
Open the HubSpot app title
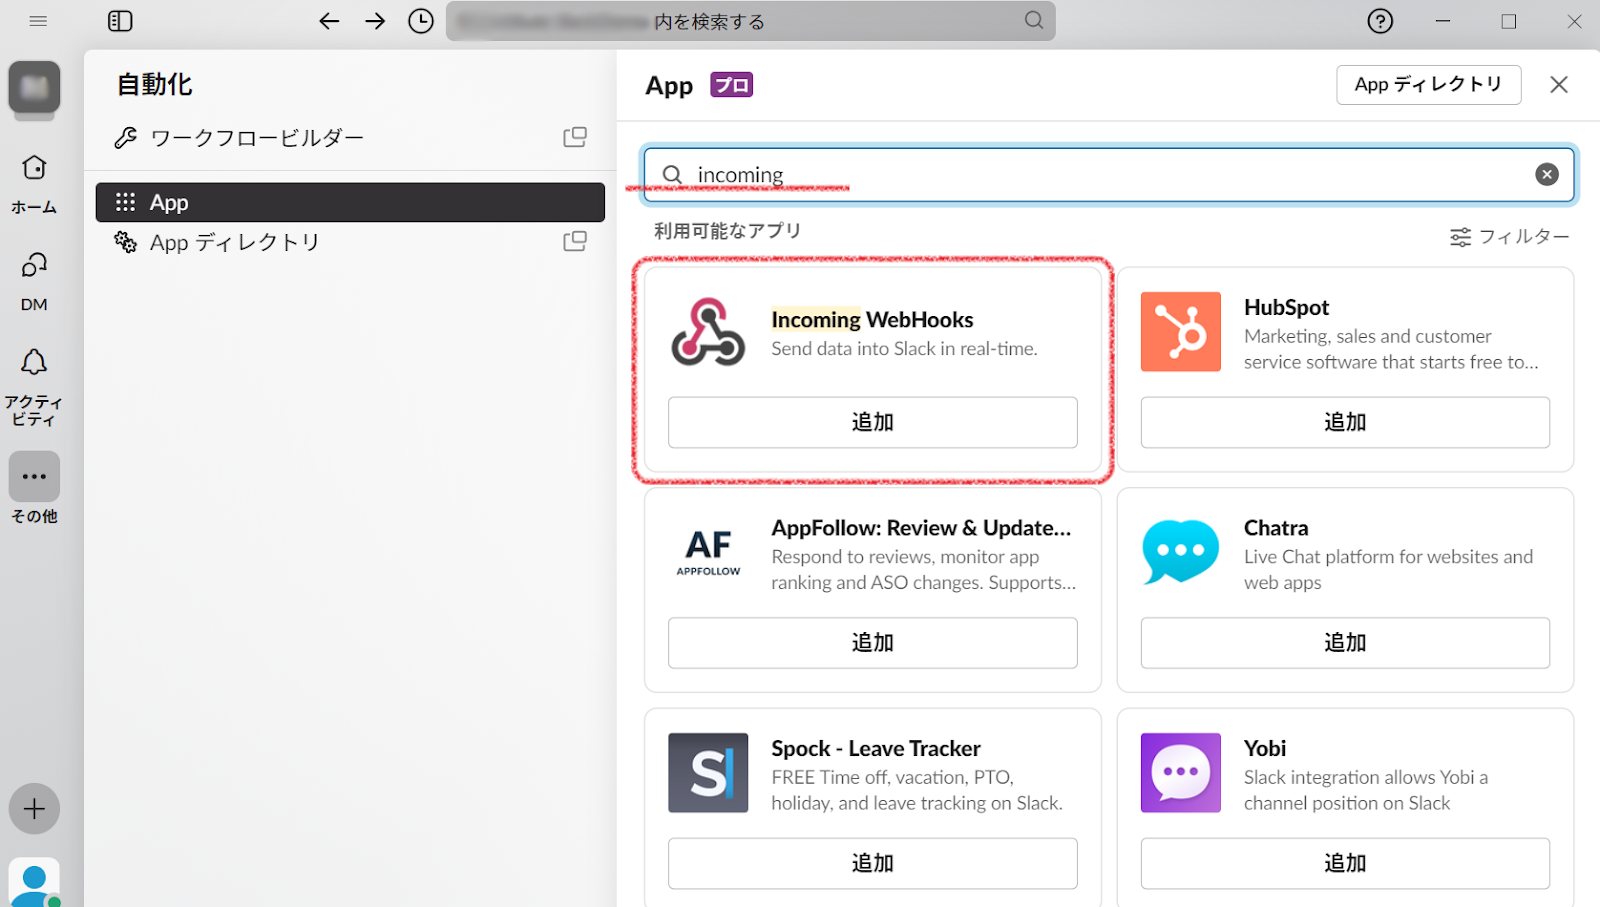[1286, 307]
